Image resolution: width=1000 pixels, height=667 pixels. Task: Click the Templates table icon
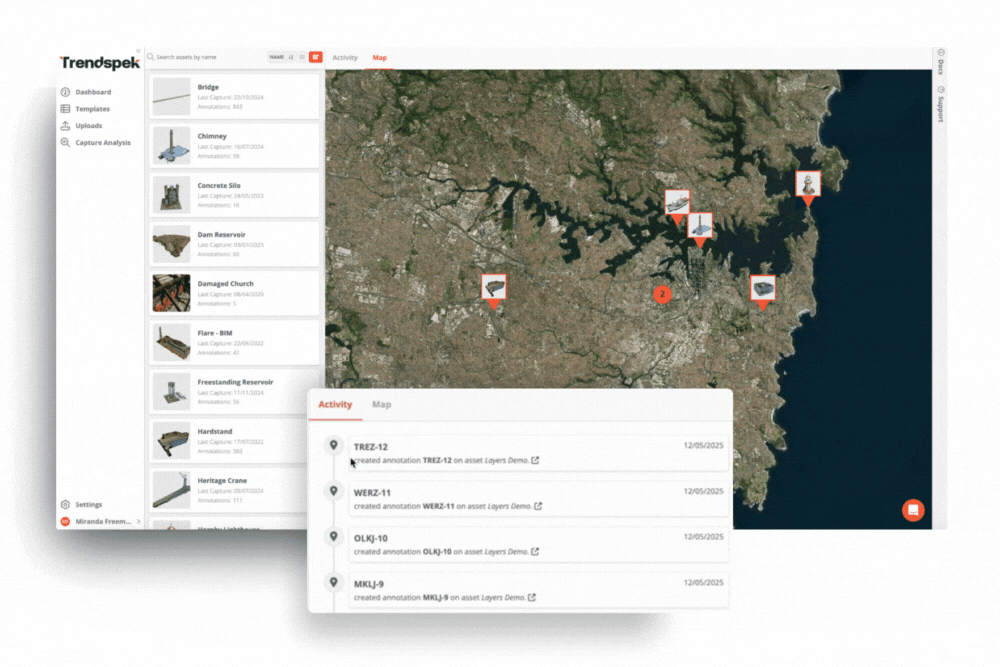coord(65,109)
